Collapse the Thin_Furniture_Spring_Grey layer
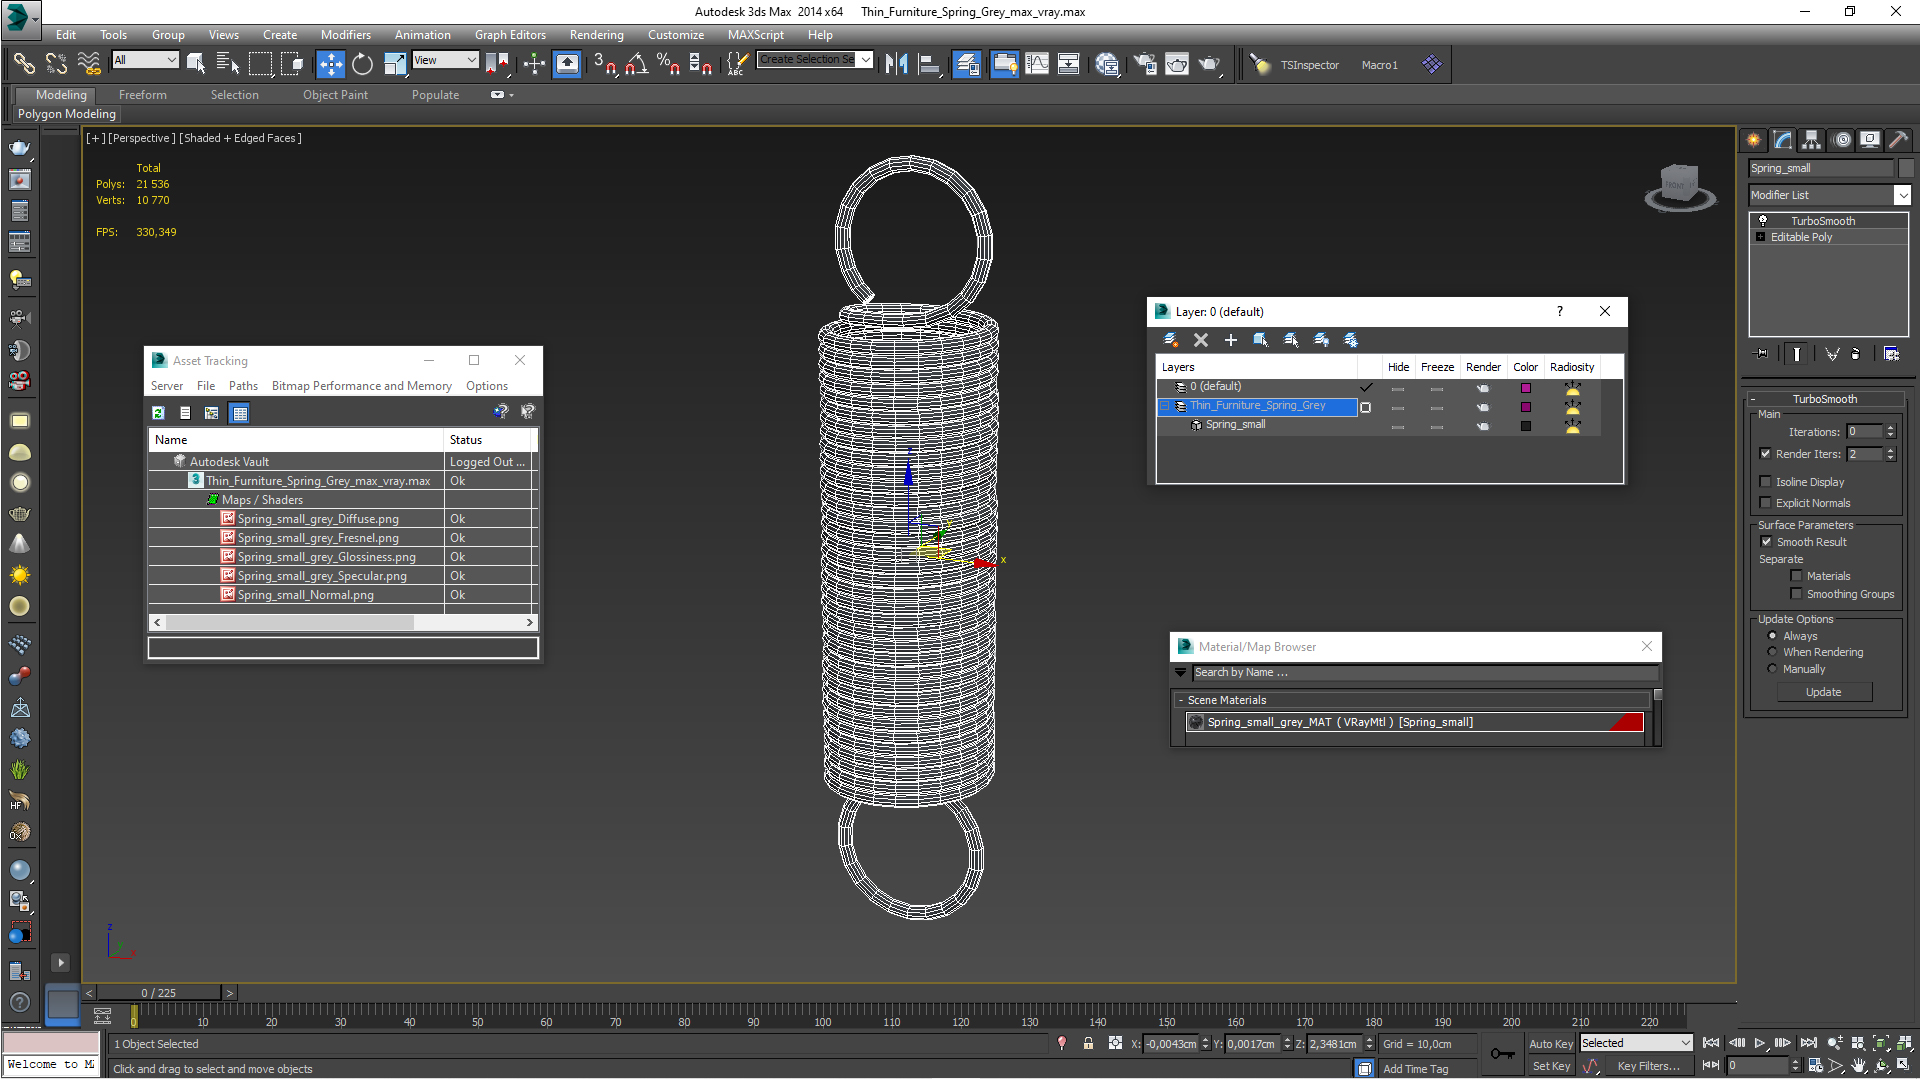The height and width of the screenshot is (1080, 1920). pyautogui.click(x=1164, y=406)
